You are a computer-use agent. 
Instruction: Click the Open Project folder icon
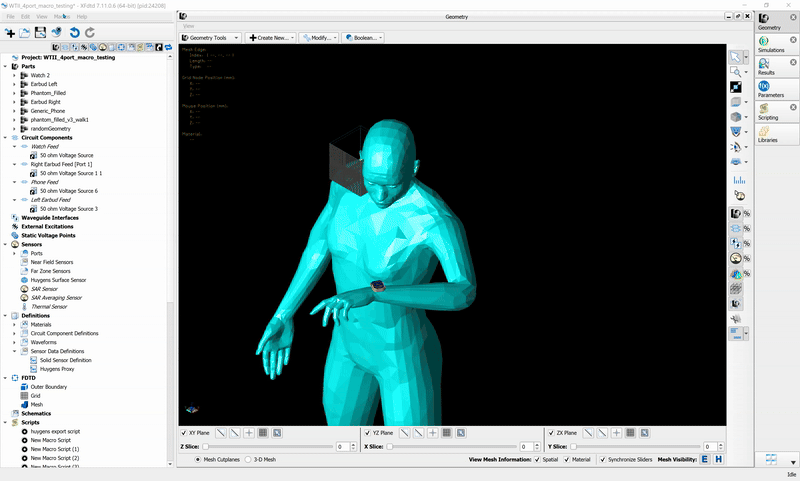tap(24, 33)
